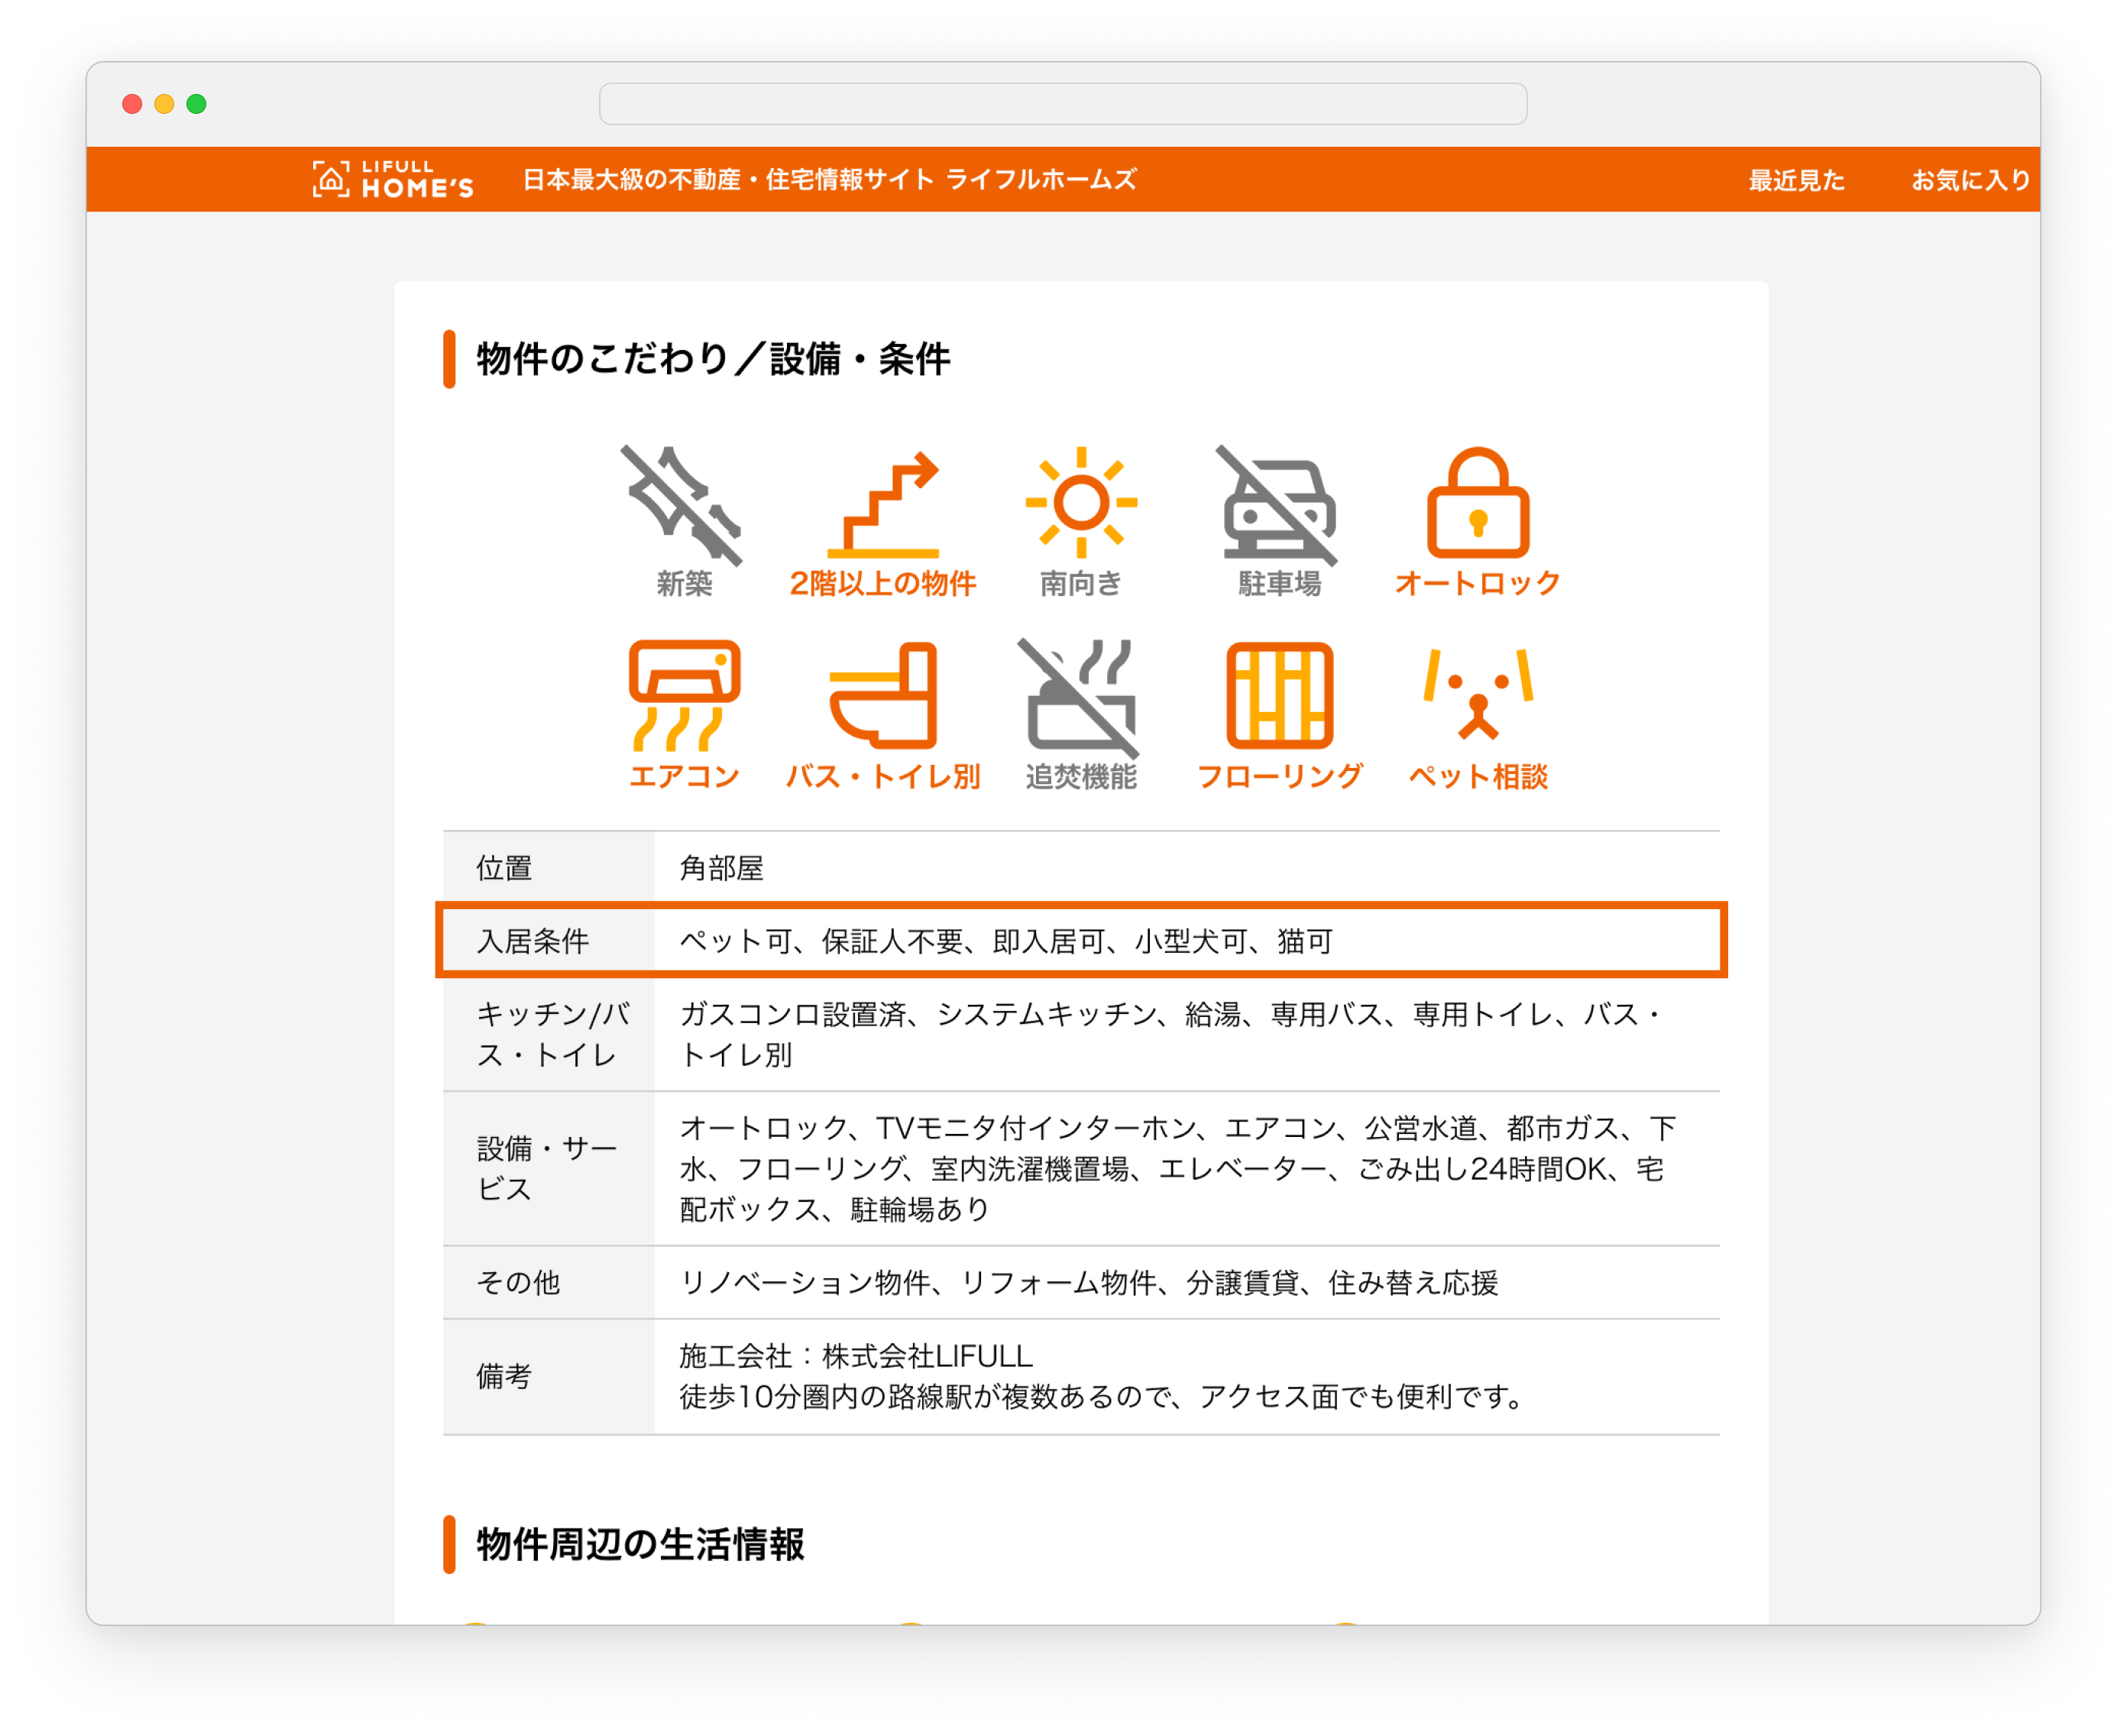The width and height of the screenshot is (2127, 1736).
Task: Click the browser address bar
Action: coord(1062,104)
